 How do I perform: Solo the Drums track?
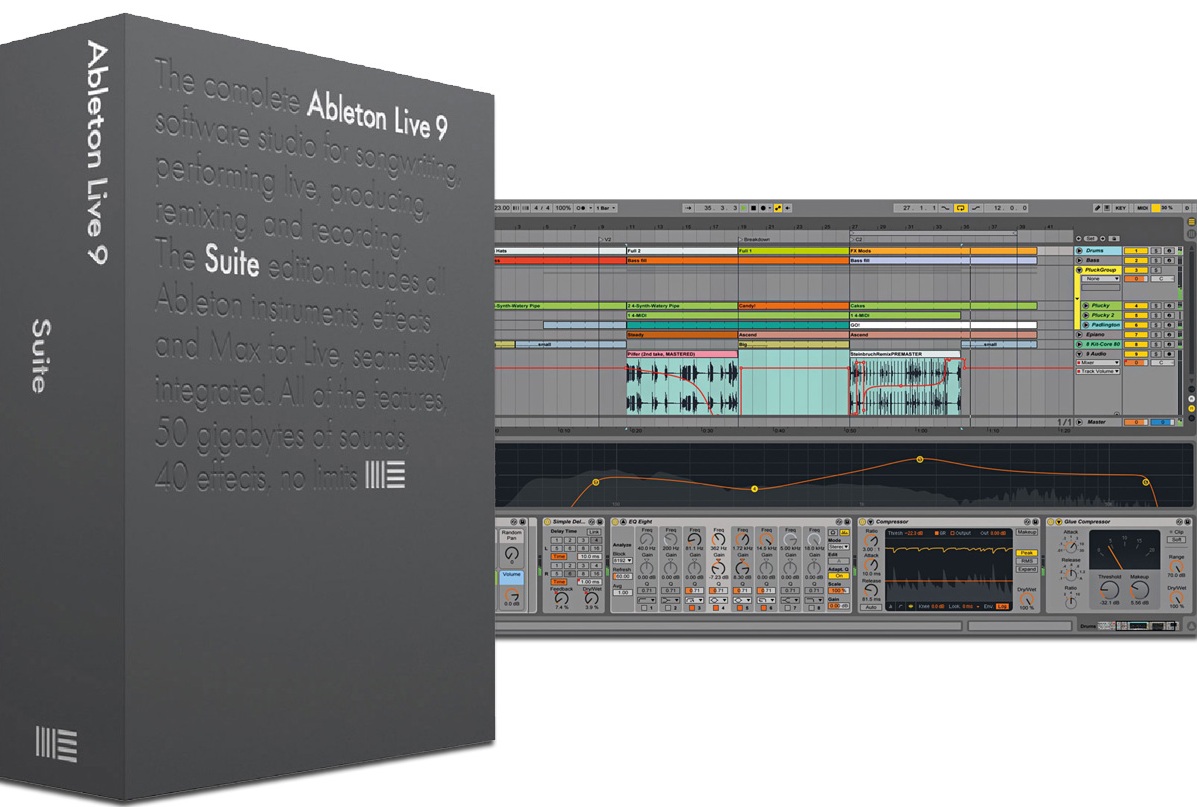tap(1156, 250)
